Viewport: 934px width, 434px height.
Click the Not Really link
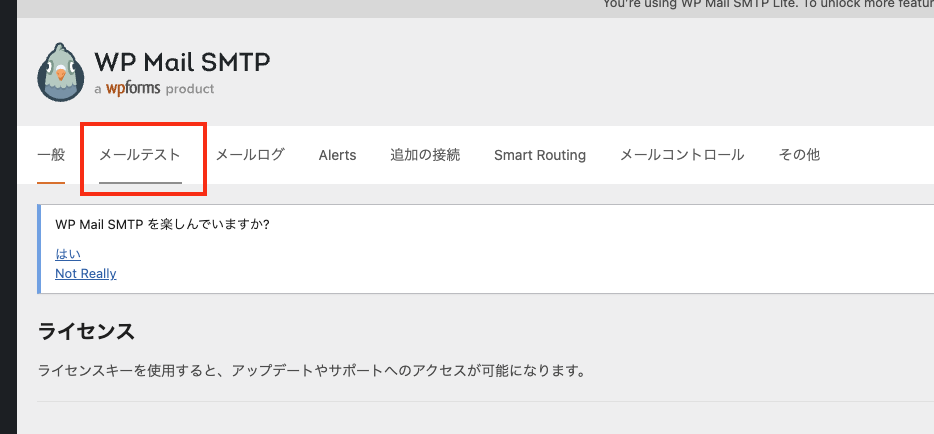click(86, 274)
